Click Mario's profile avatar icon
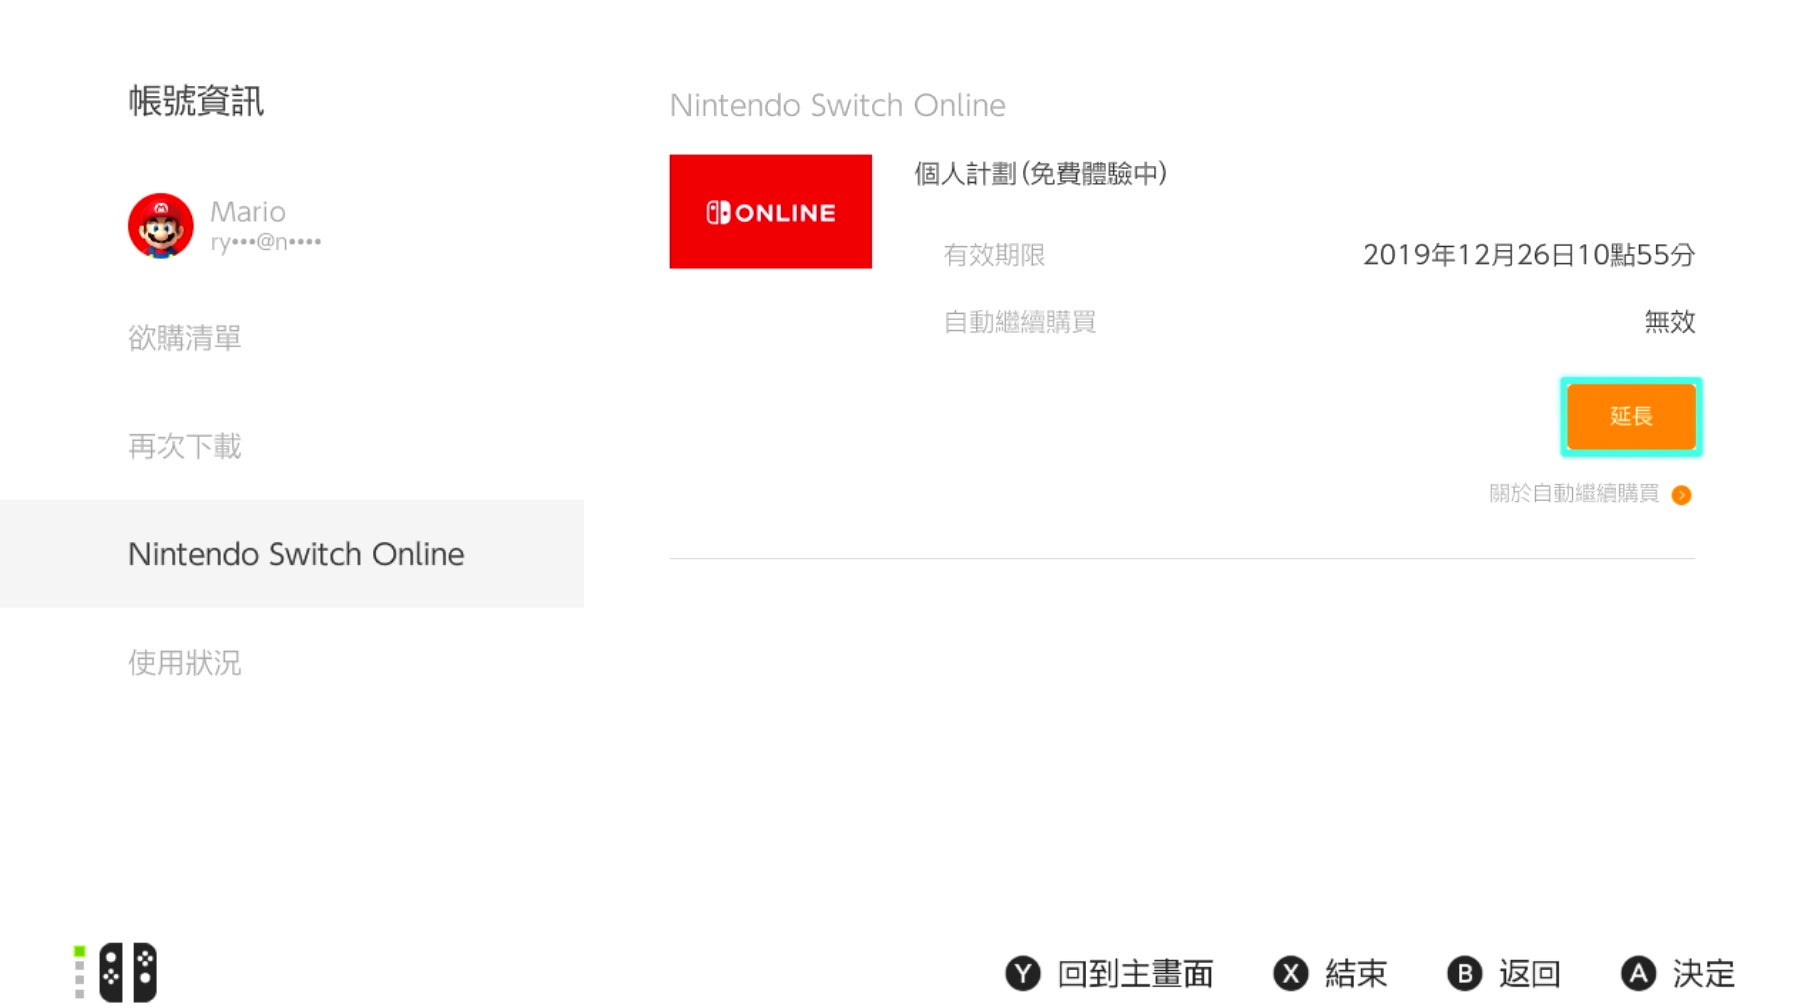Viewport: 1812px width, 1008px height. coord(160,226)
